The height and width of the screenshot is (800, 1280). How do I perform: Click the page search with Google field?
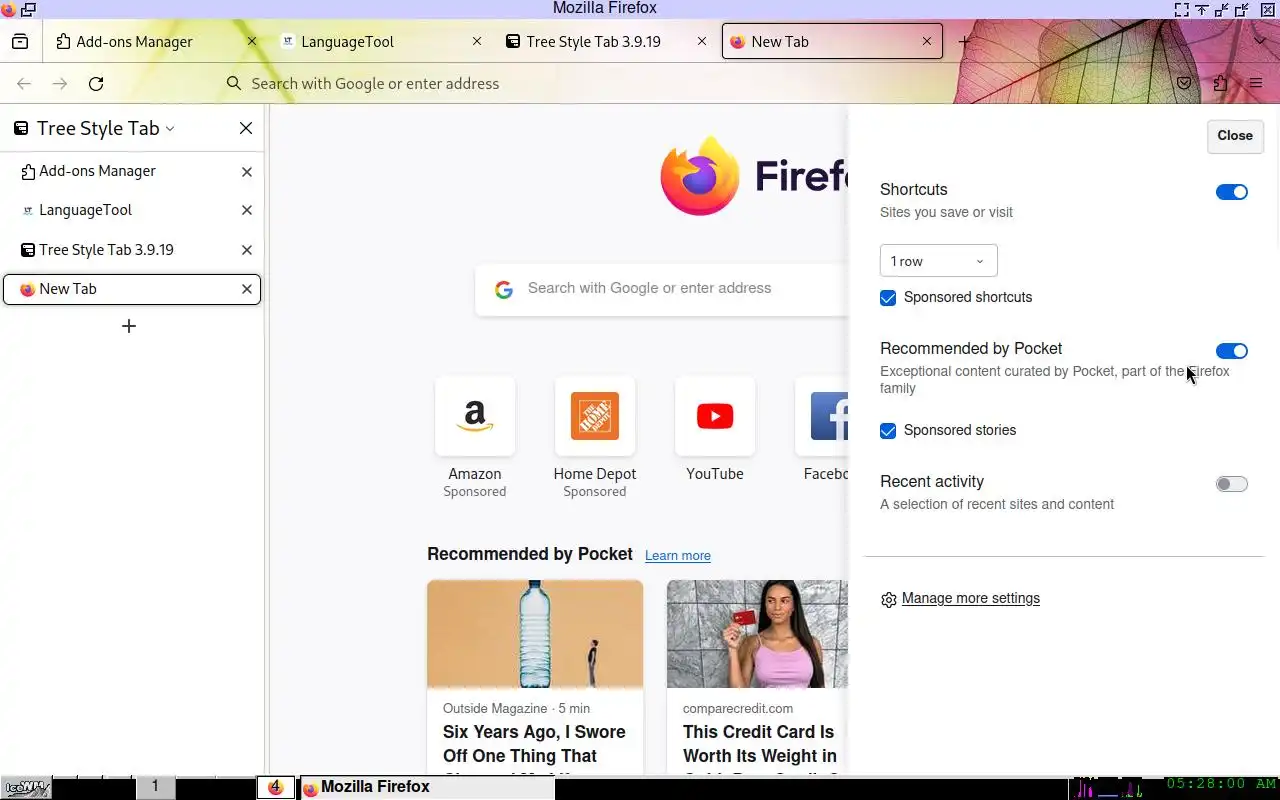662,289
